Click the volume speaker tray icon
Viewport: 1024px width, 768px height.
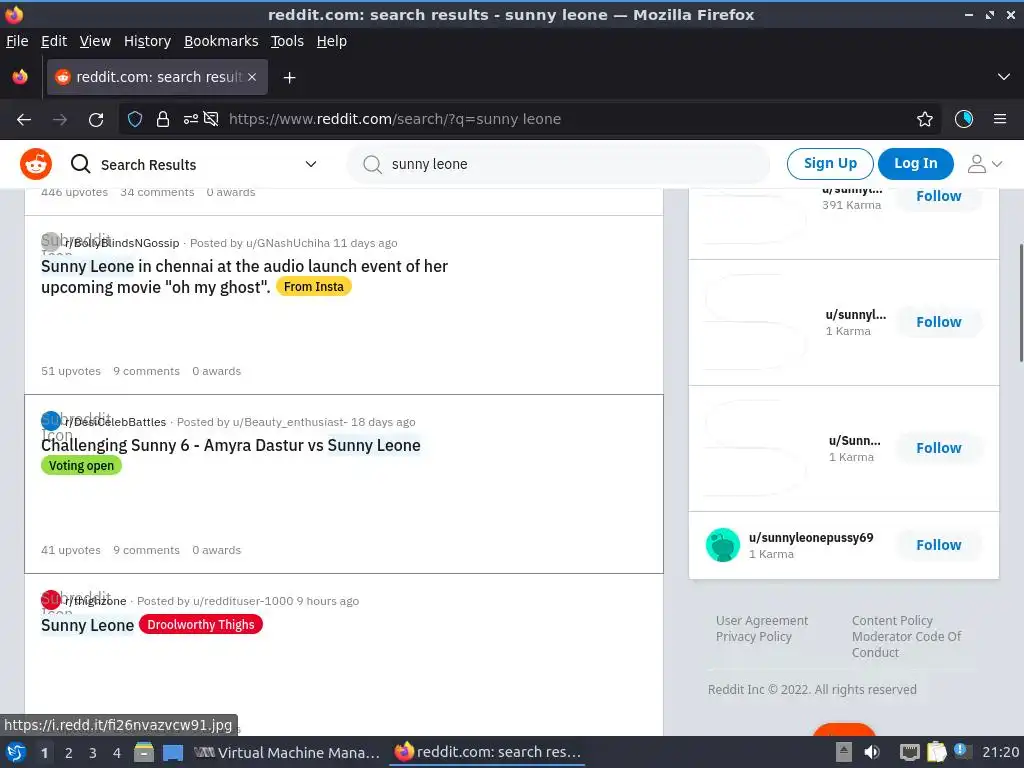[x=871, y=752]
